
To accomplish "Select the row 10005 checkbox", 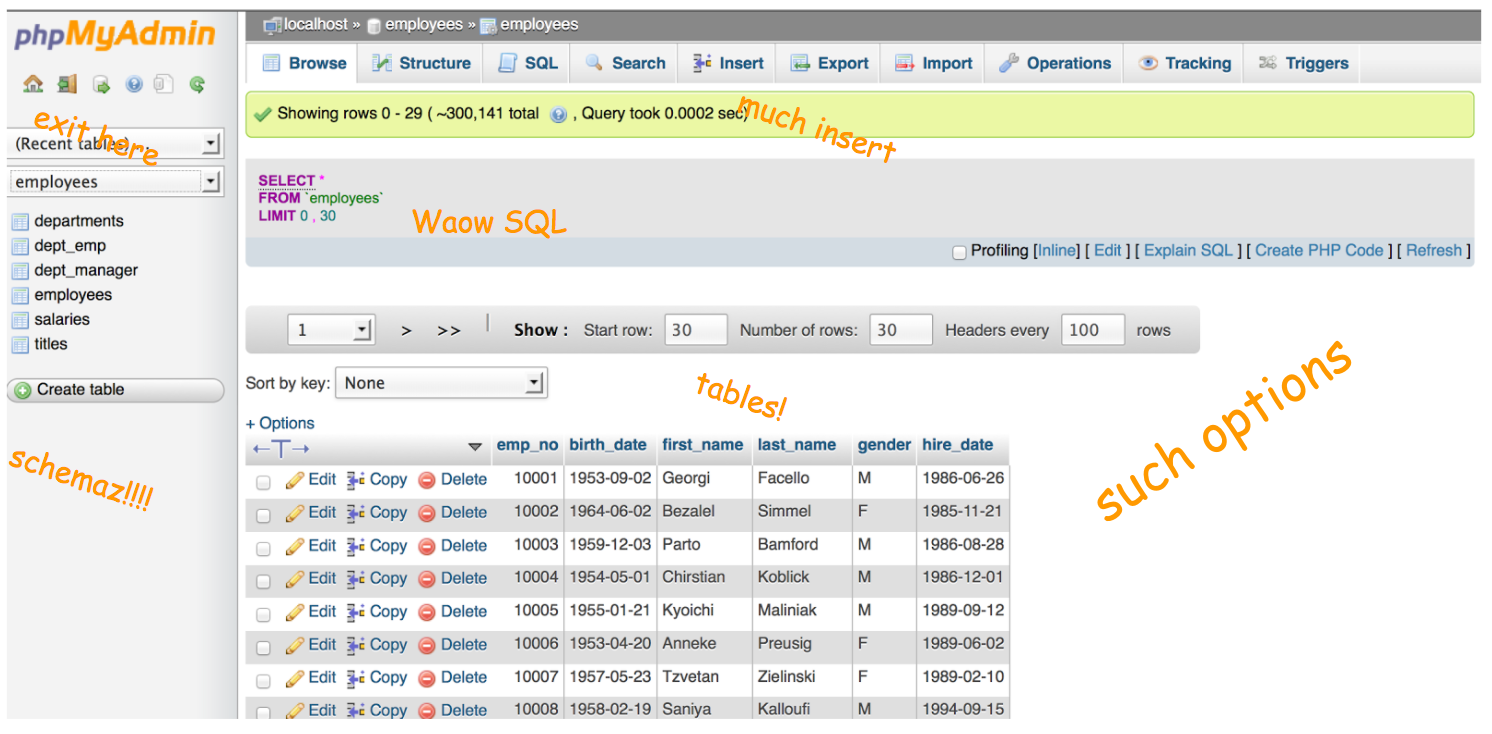I will pos(263,614).
